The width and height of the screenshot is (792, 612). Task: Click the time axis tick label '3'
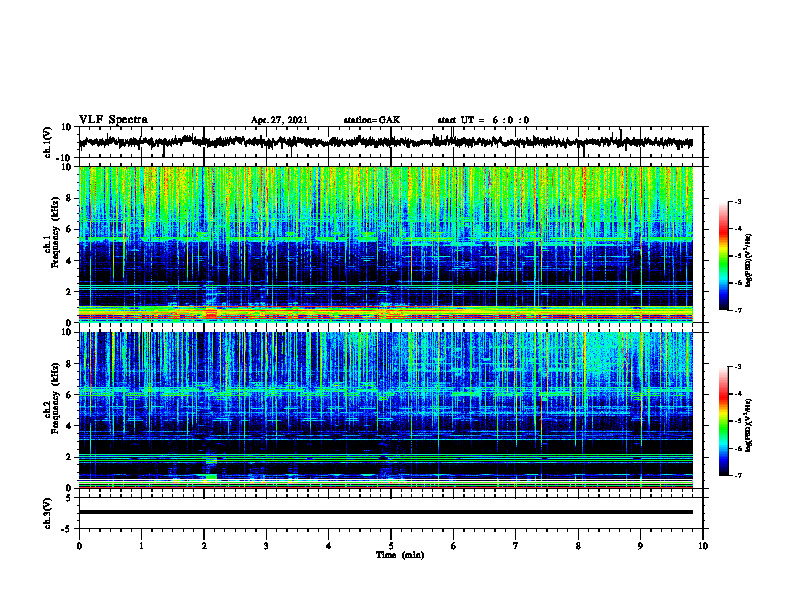point(266,546)
